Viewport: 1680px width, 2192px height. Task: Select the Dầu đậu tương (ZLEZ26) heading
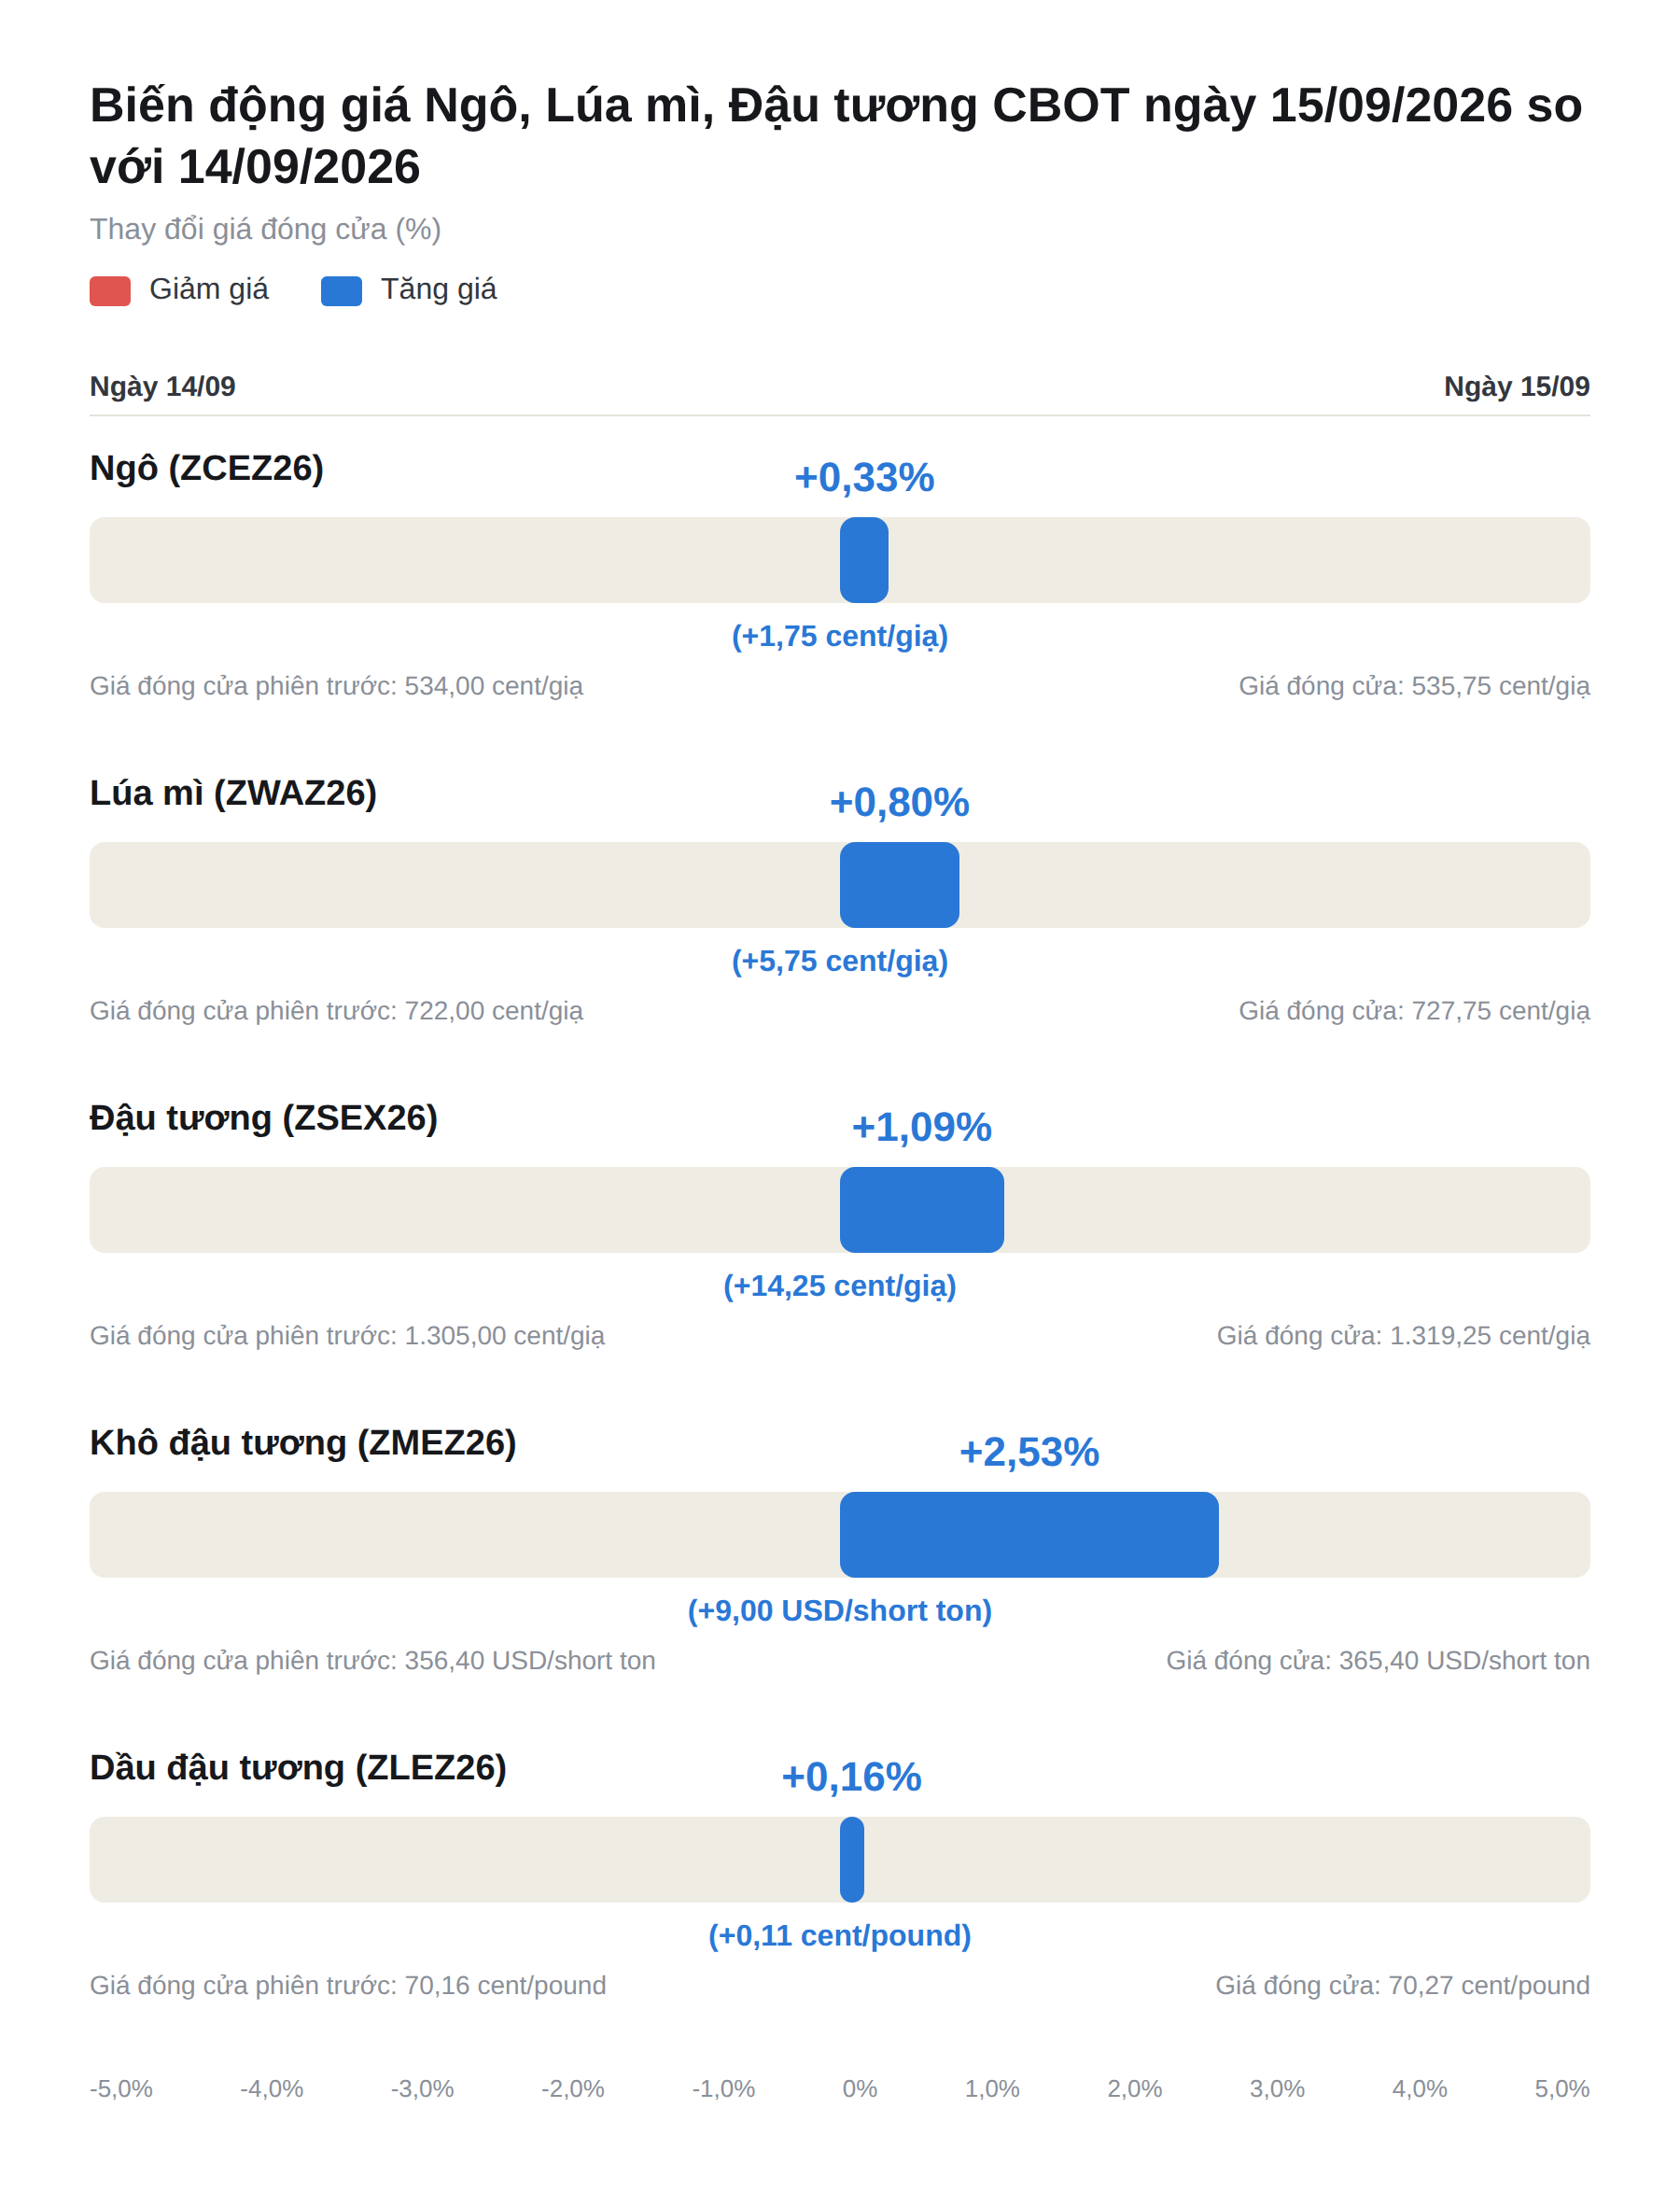(x=298, y=1768)
